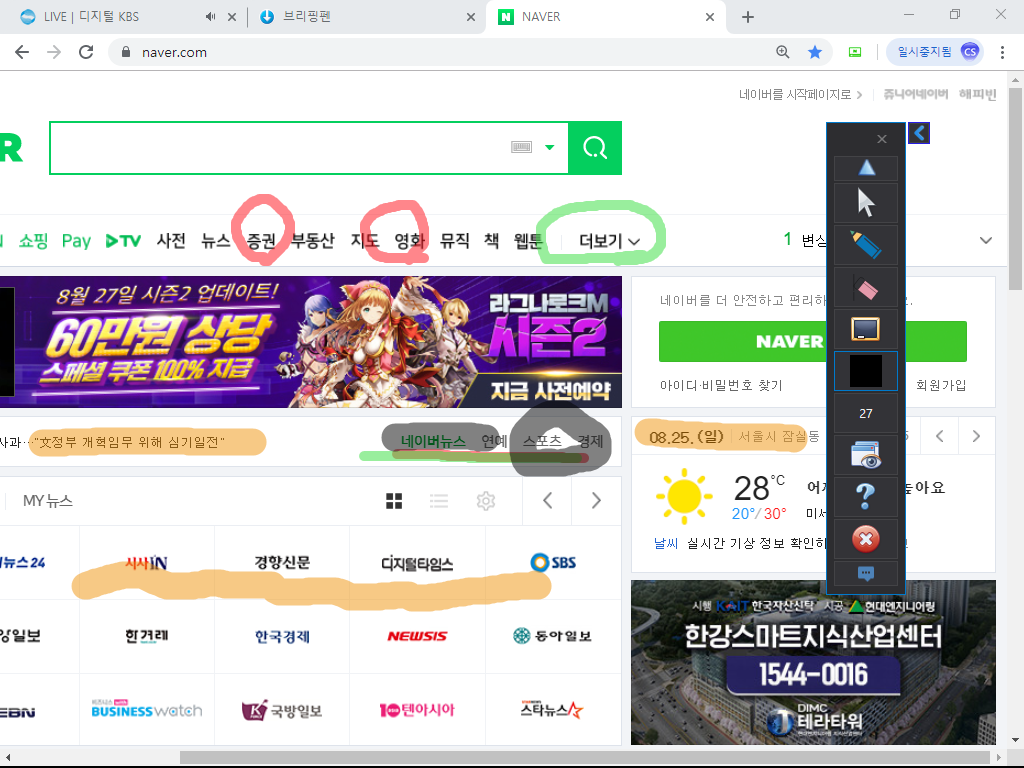This screenshot has height=768, width=1024.
Task: Open 아이디·비밀번호 찾기 link
Action: [x=721, y=385]
